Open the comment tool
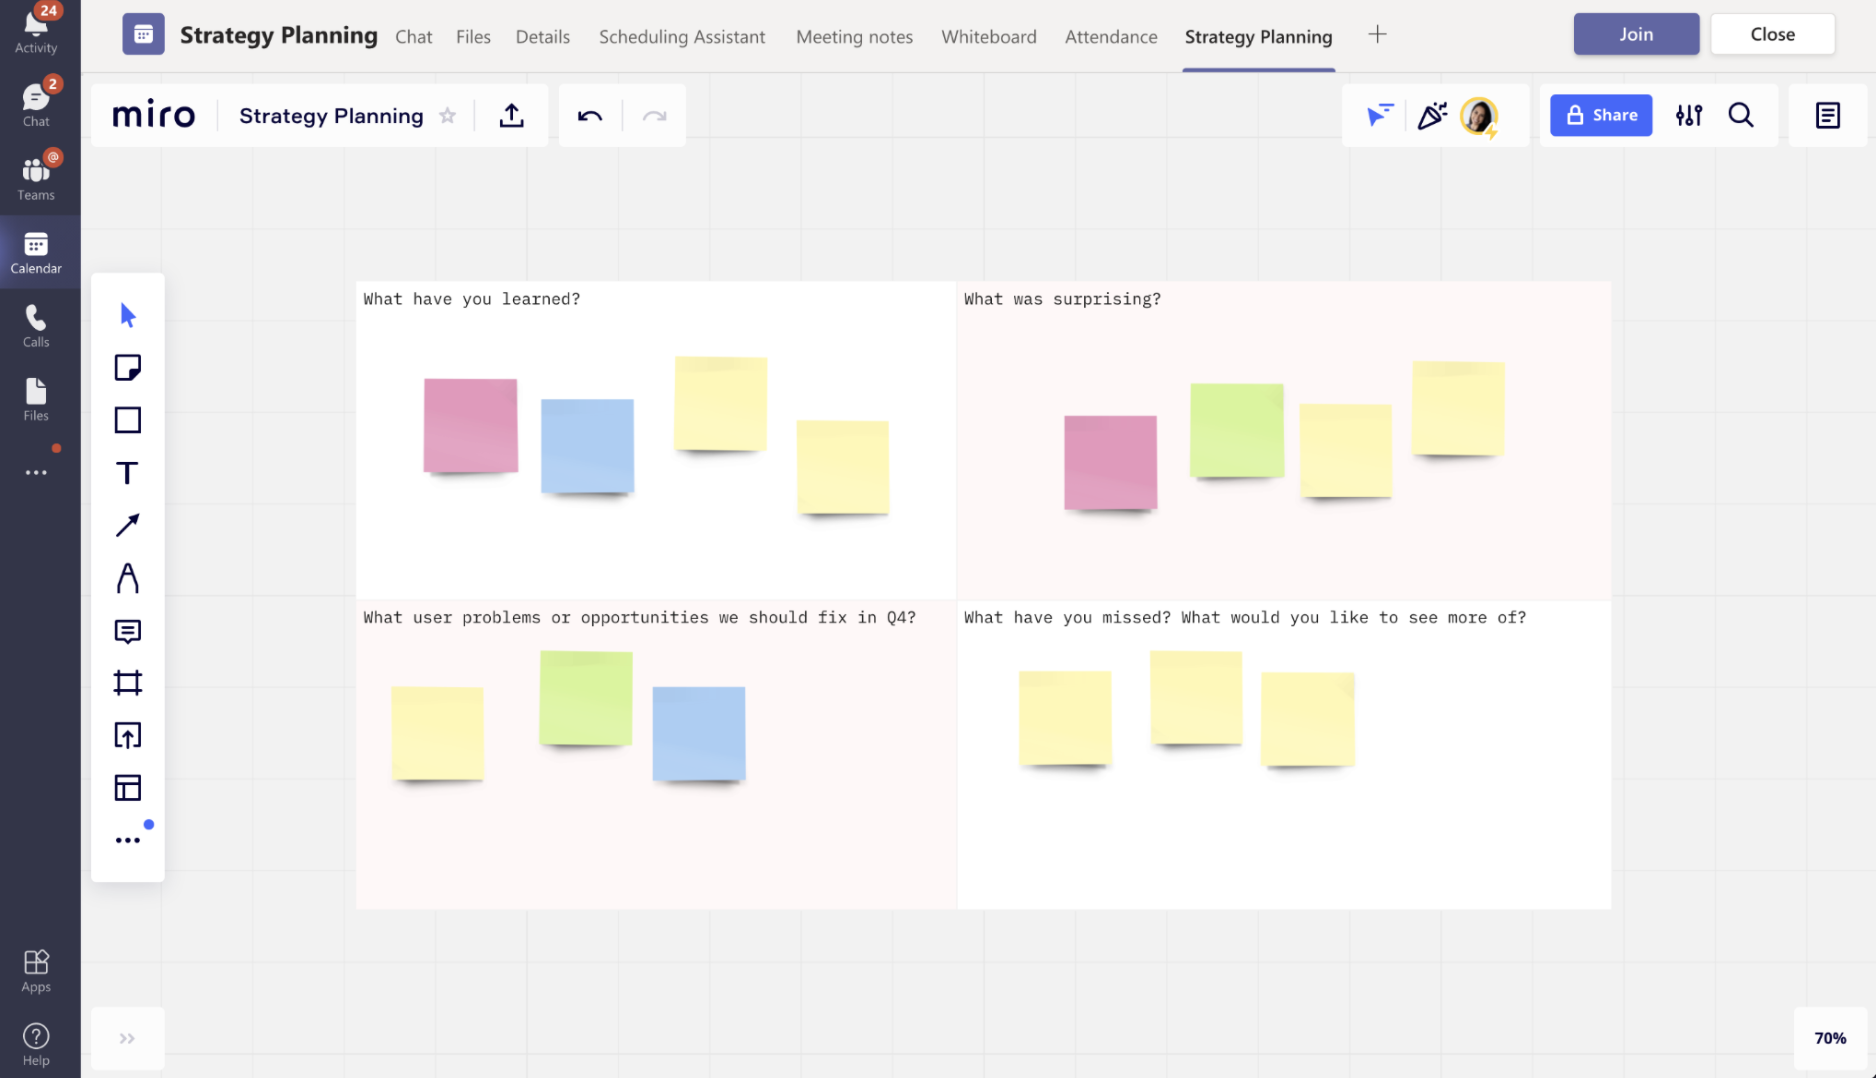 (127, 631)
